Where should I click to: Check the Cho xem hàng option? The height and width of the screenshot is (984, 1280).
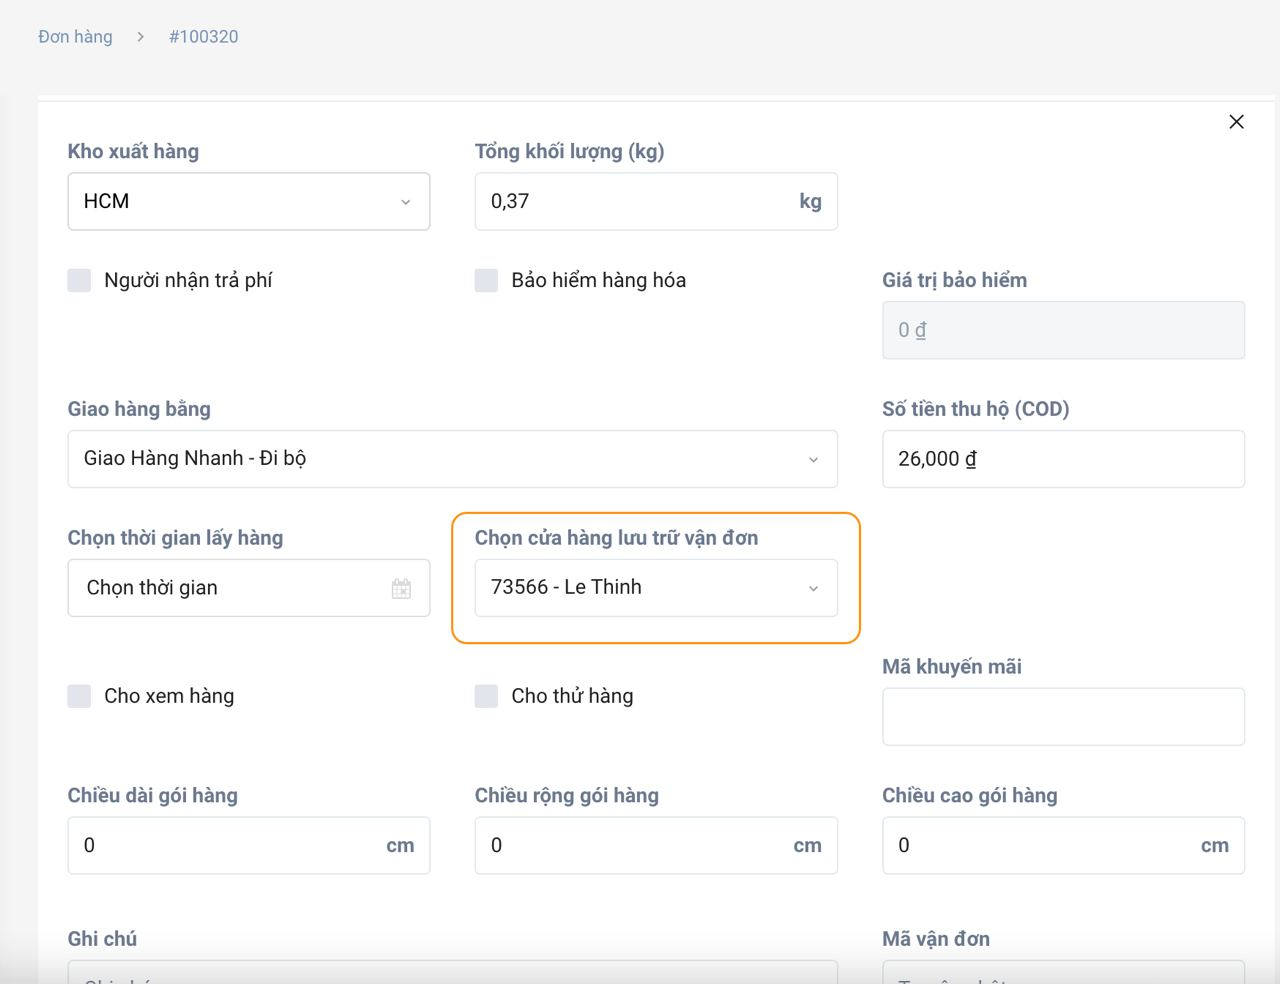coord(80,696)
